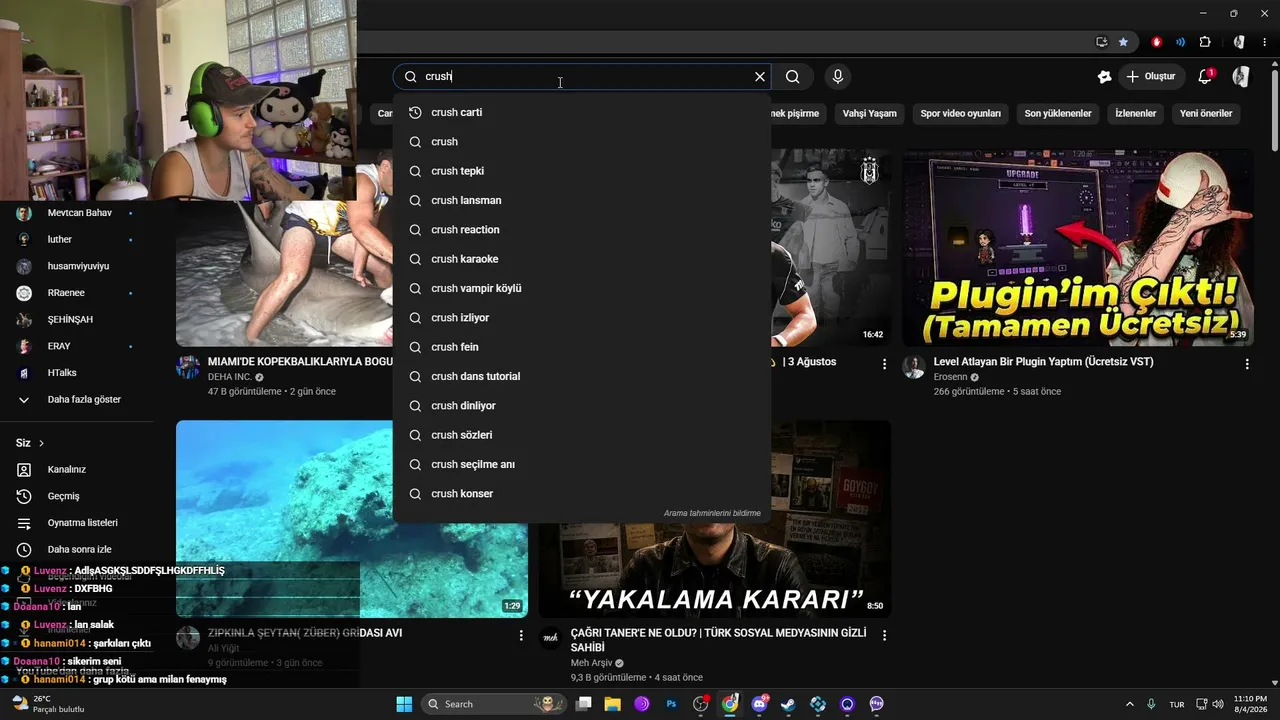Open the HTalks subscription

coord(76,373)
